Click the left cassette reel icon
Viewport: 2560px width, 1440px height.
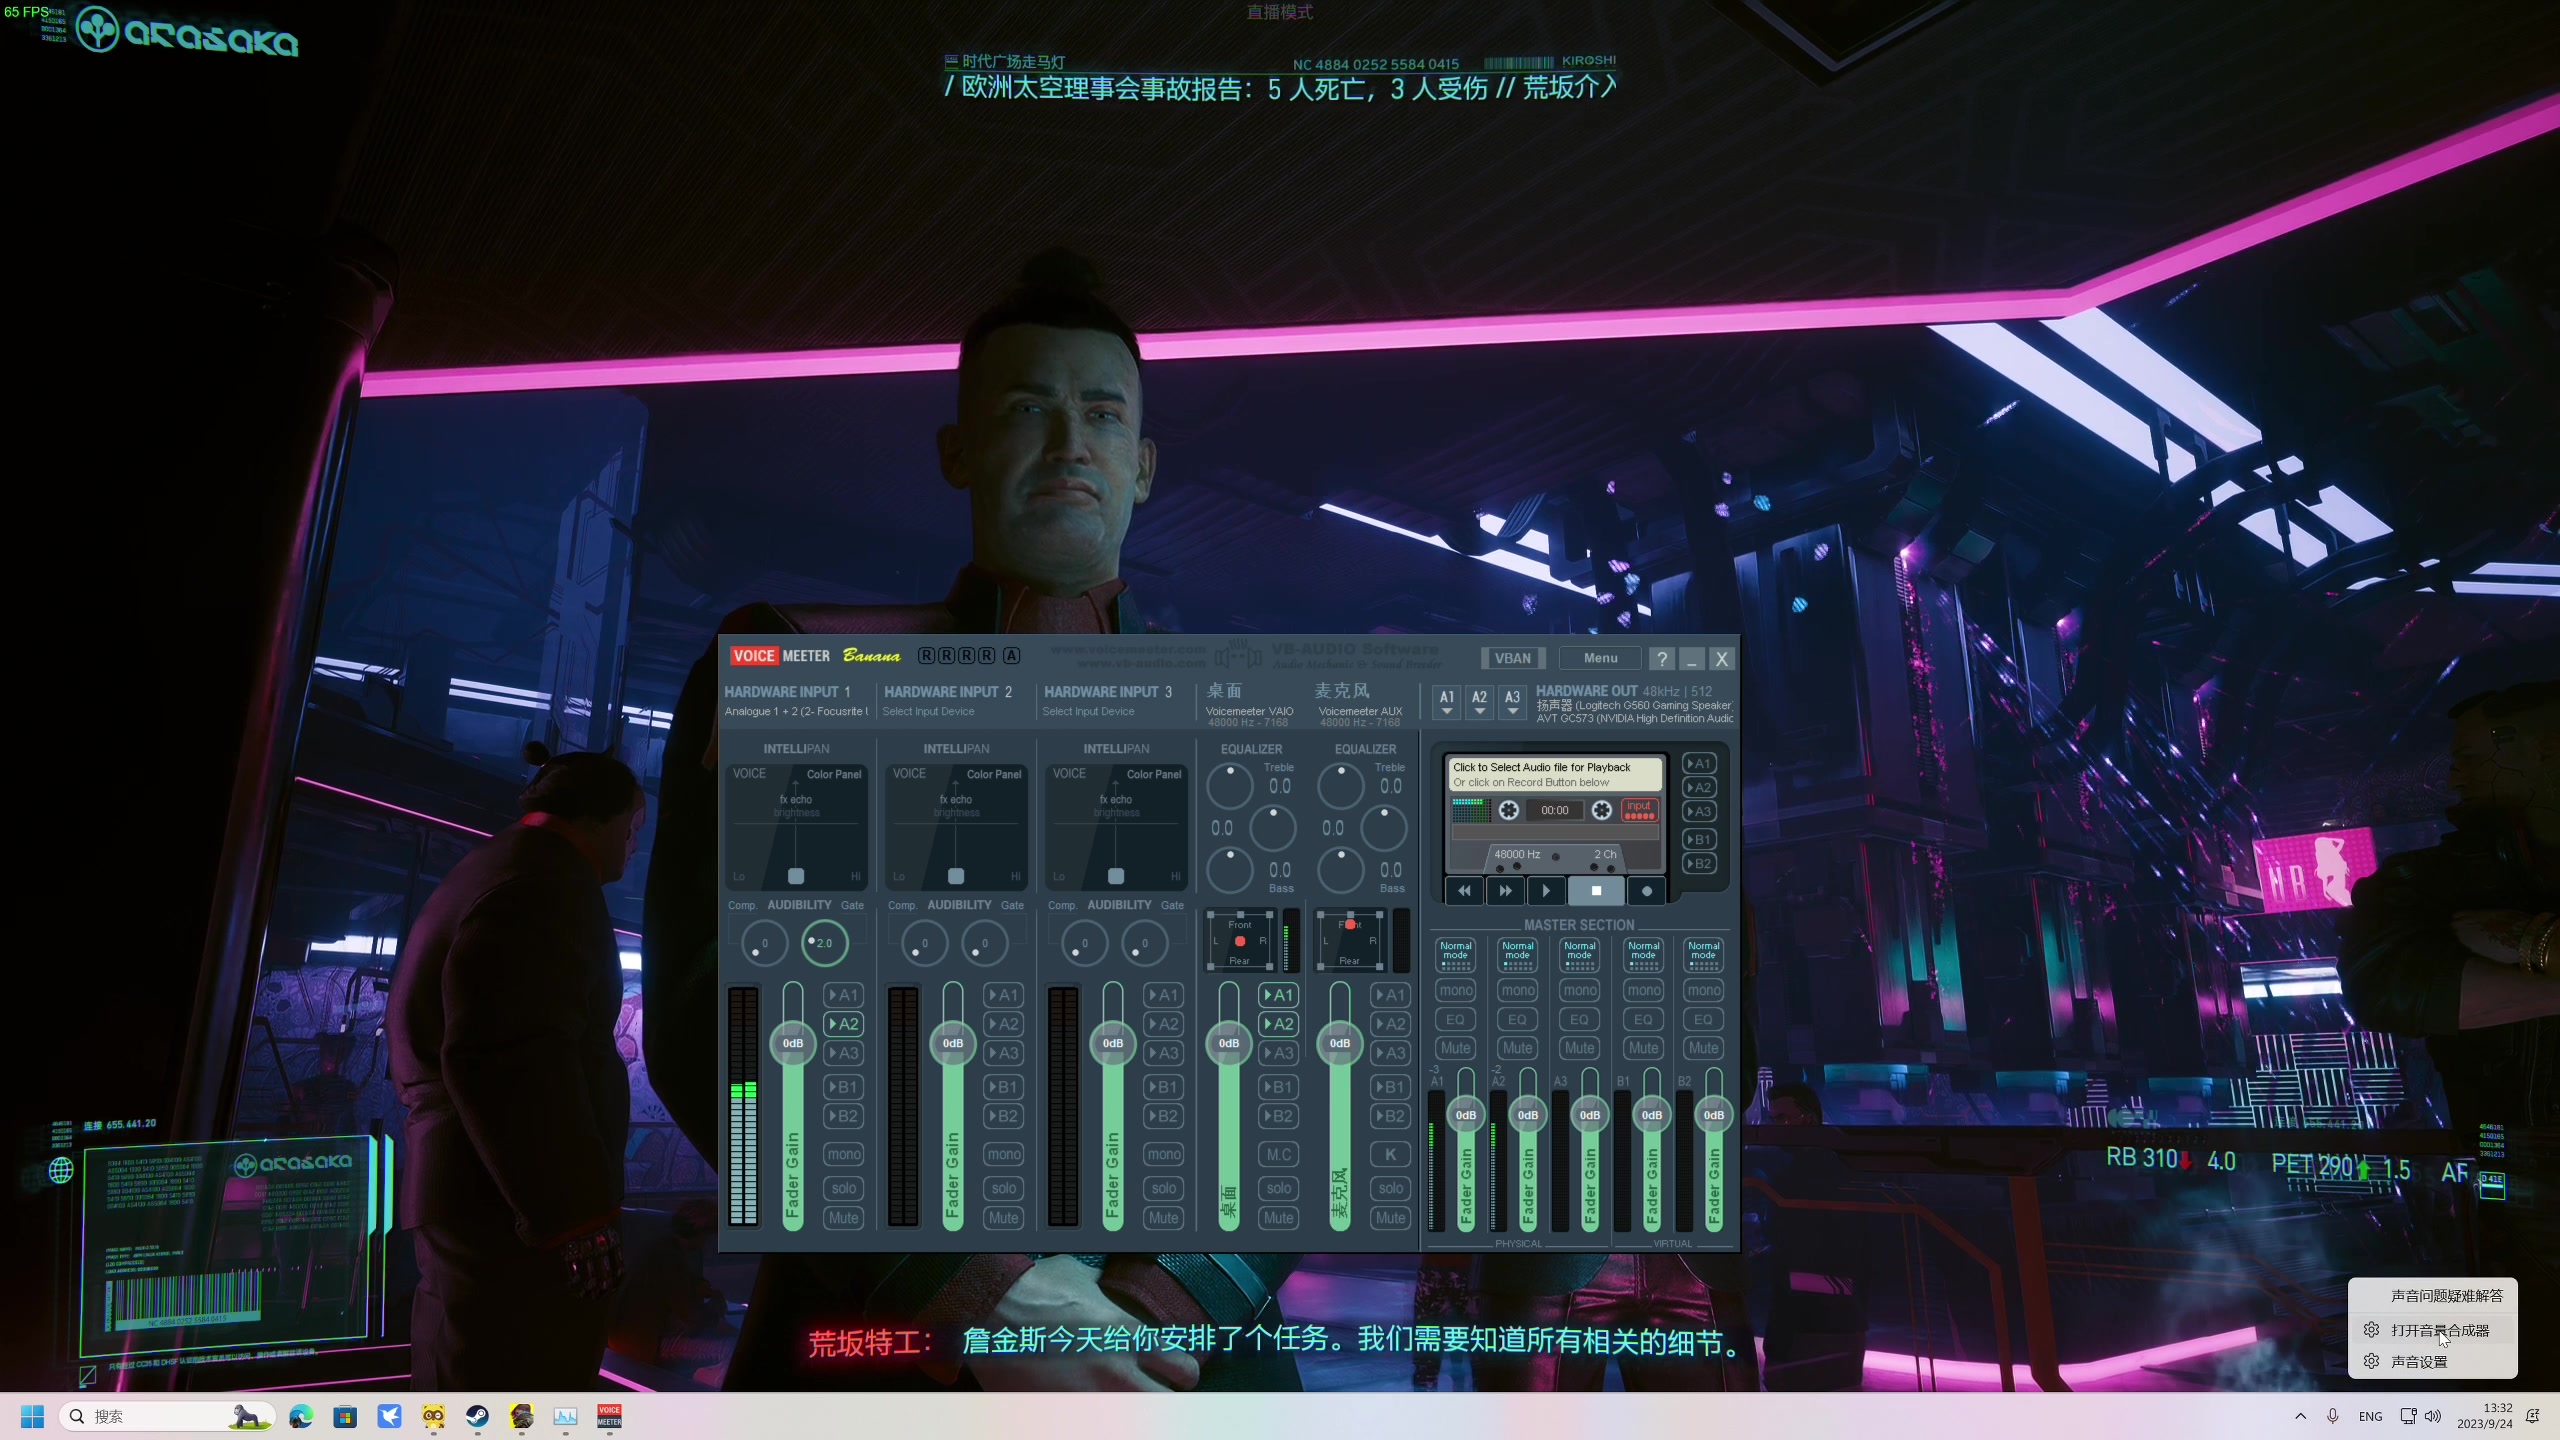click(1509, 810)
